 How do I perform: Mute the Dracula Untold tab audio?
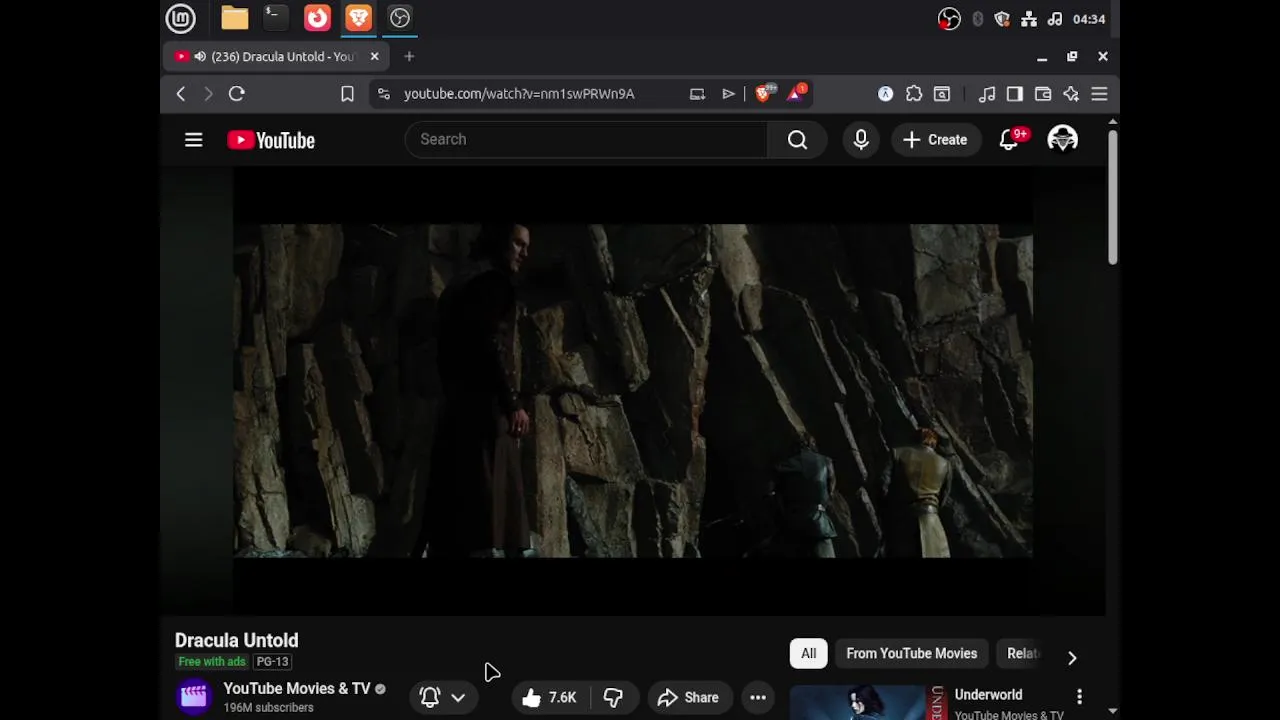point(200,57)
